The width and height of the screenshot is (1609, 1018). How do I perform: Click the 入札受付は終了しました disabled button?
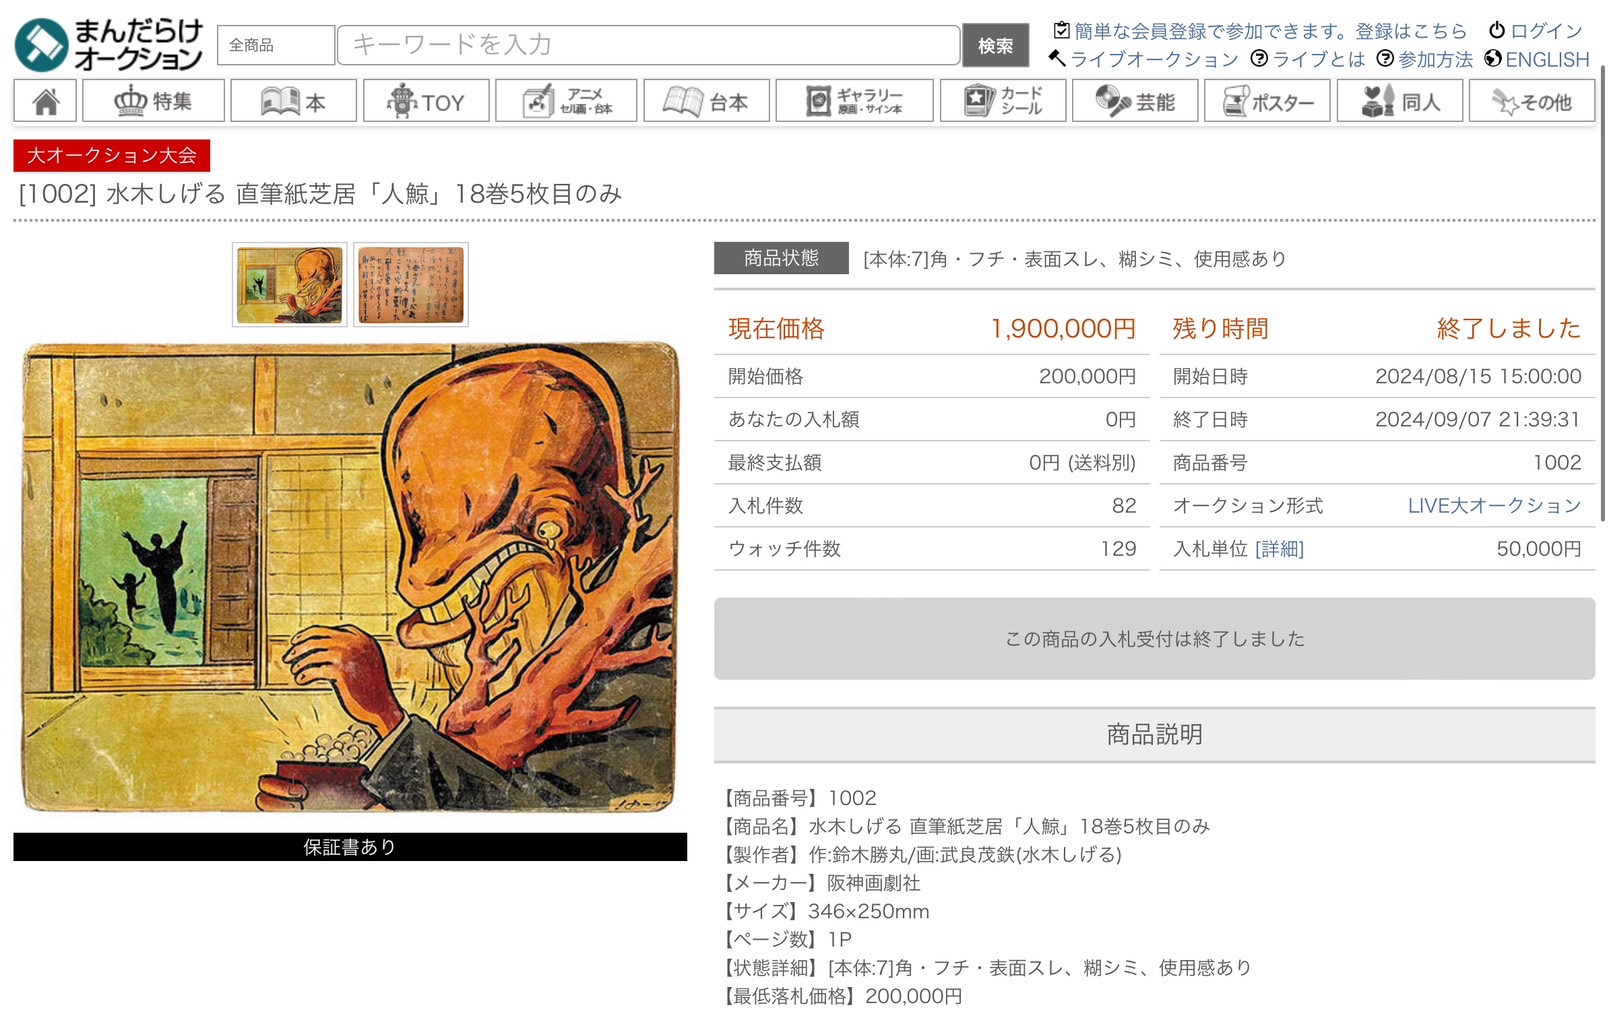coord(1154,639)
